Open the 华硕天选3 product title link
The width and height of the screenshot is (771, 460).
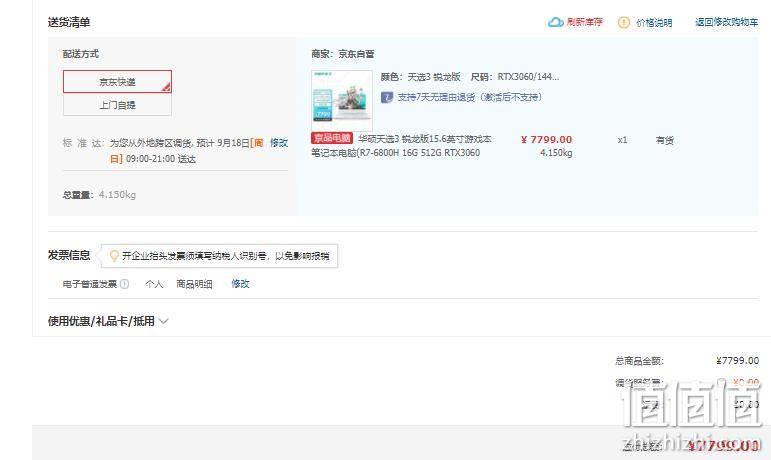pyautogui.click(x=401, y=145)
